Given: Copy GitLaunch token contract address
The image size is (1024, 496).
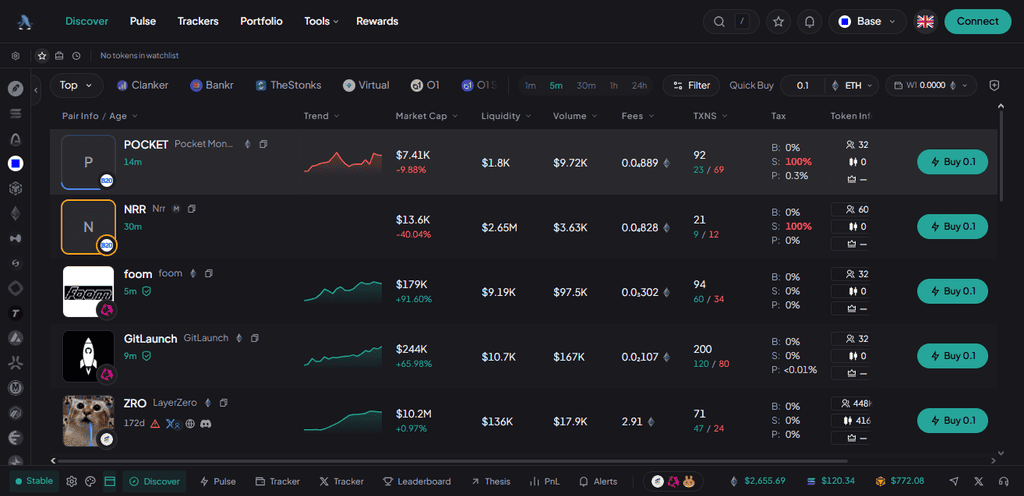Looking at the screenshot, I should [x=255, y=338].
